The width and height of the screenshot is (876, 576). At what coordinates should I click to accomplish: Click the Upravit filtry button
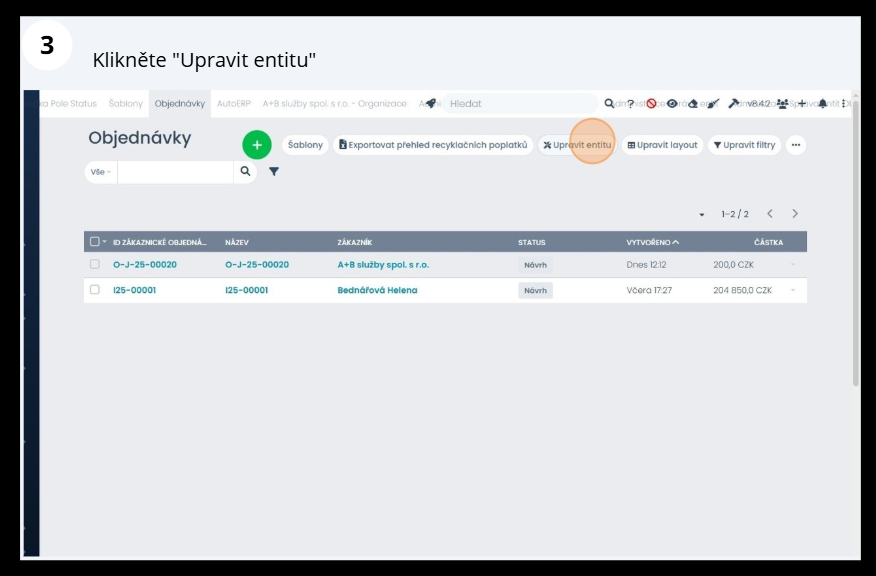tap(744, 145)
